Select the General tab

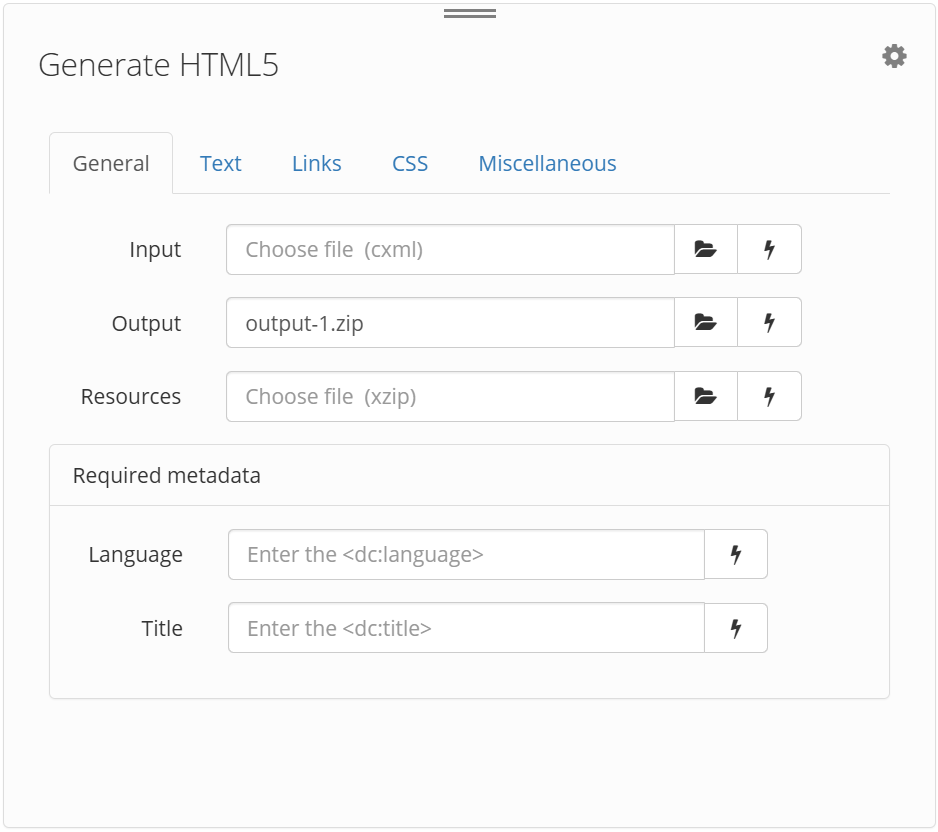[x=110, y=163]
